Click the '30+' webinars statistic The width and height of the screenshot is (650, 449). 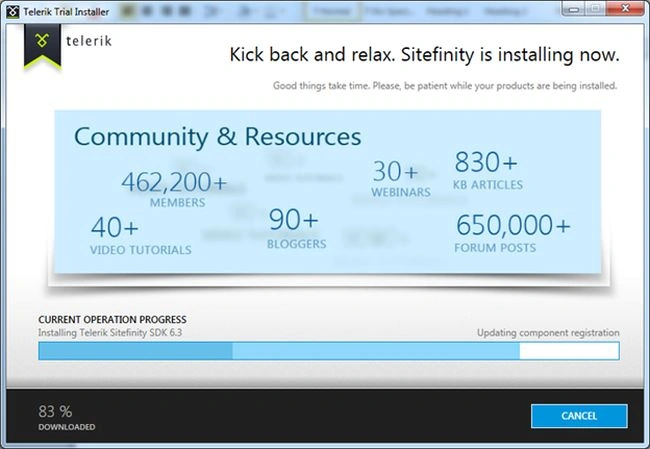click(x=400, y=179)
